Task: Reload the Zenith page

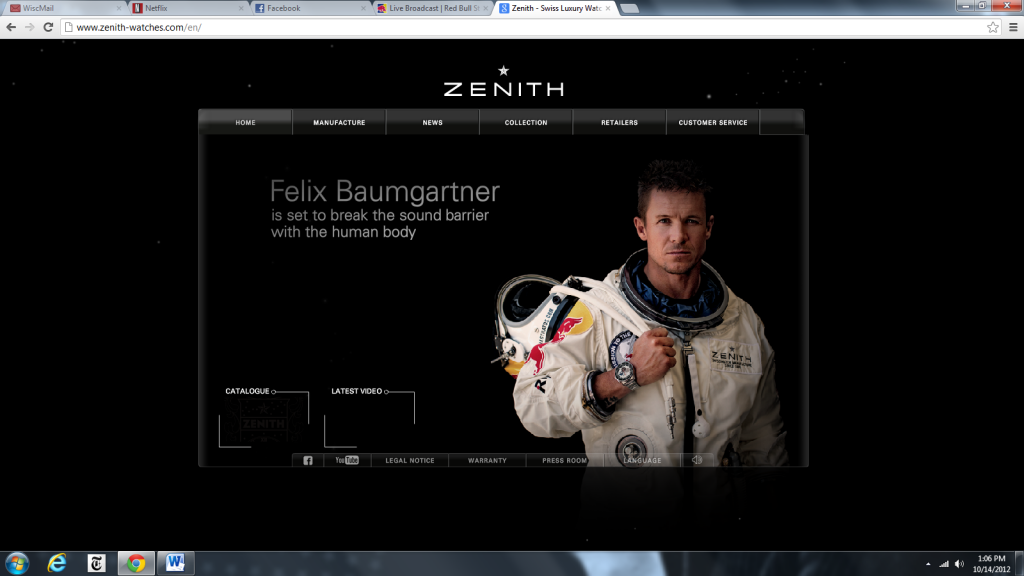Action: pyautogui.click(x=48, y=27)
